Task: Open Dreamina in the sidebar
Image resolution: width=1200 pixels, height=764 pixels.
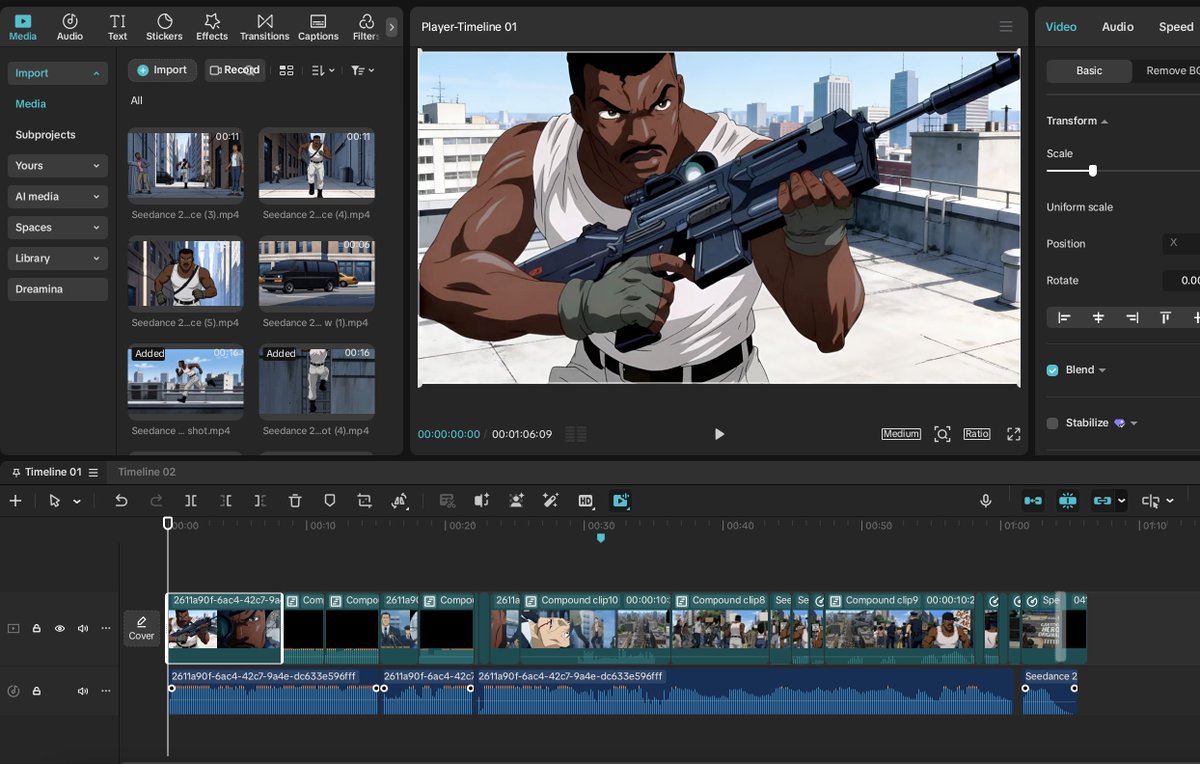Action: pos(57,289)
